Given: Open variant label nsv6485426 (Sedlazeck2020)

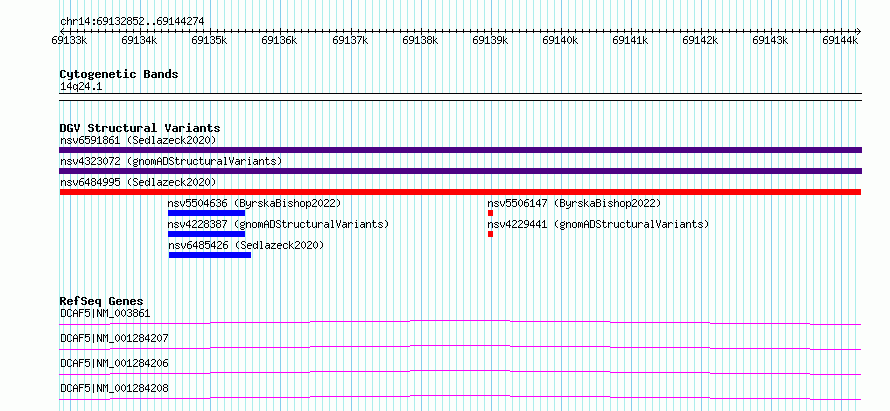Looking at the screenshot, I should coord(246,245).
